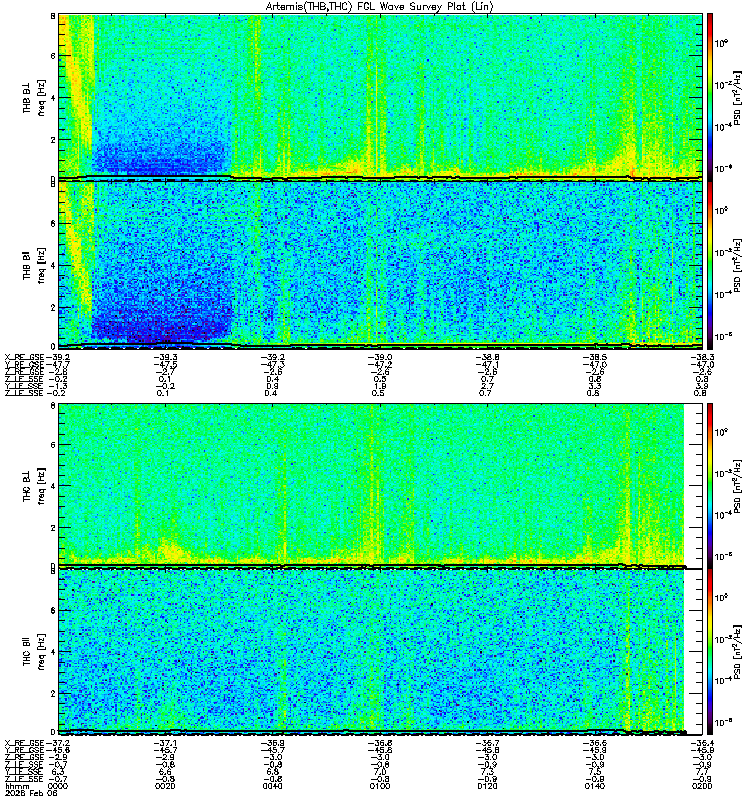Click the X_RE_GSE value '-38.3'
Image resolution: width=750 pixels, height=800 pixels.
point(702,357)
